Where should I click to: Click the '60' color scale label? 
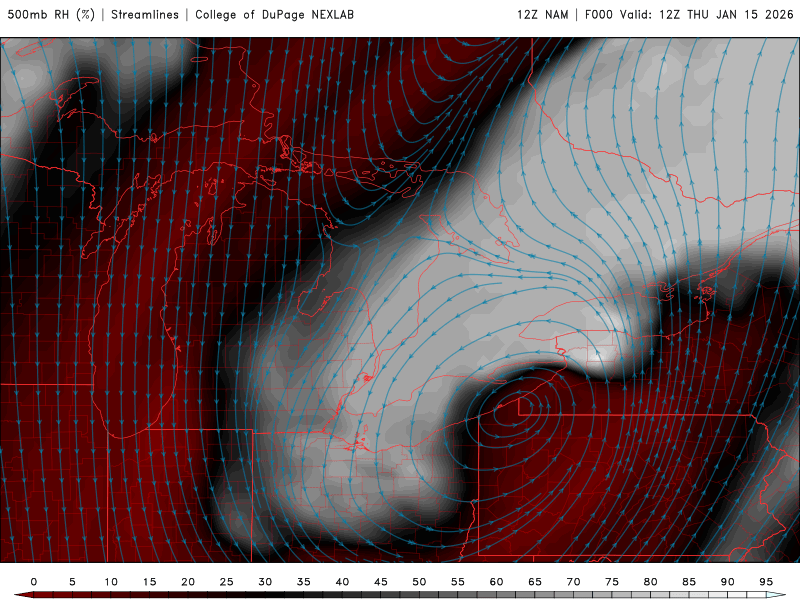[496, 582]
